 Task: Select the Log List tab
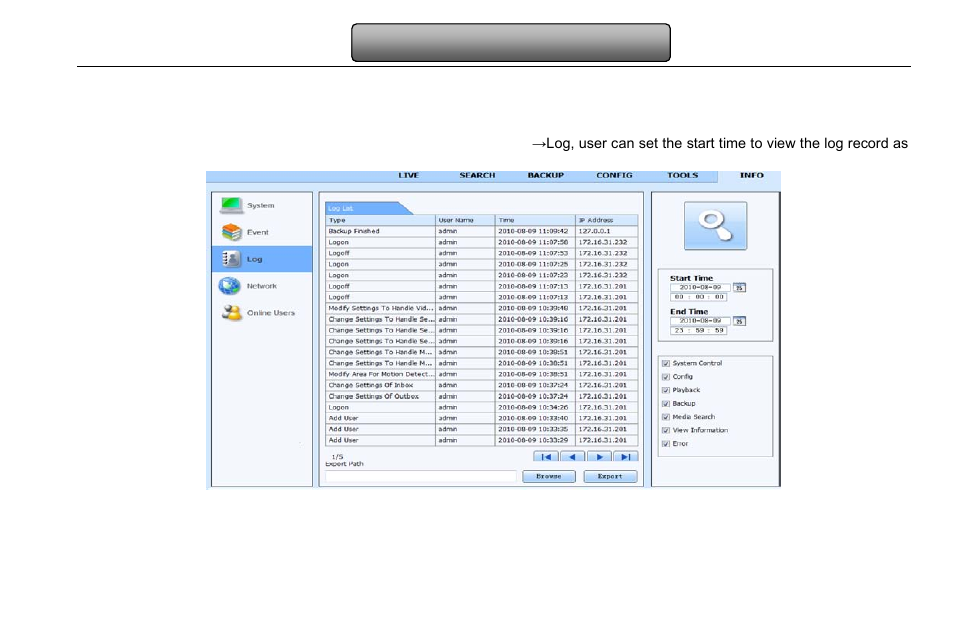tap(368, 208)
